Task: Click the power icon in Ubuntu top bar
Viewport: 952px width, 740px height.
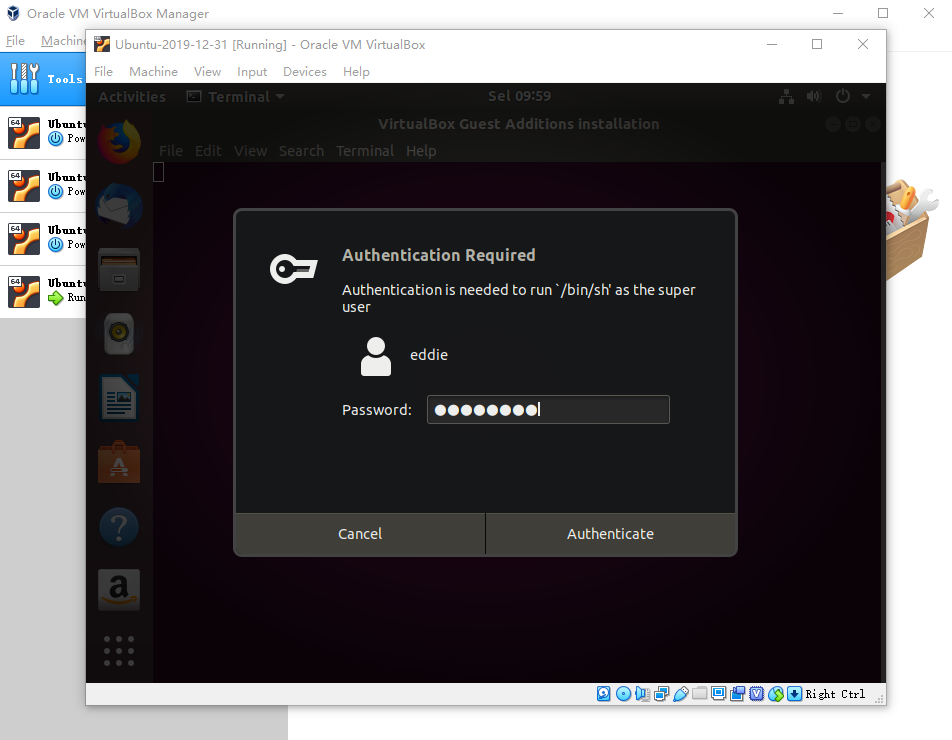Action: [843, 96]
